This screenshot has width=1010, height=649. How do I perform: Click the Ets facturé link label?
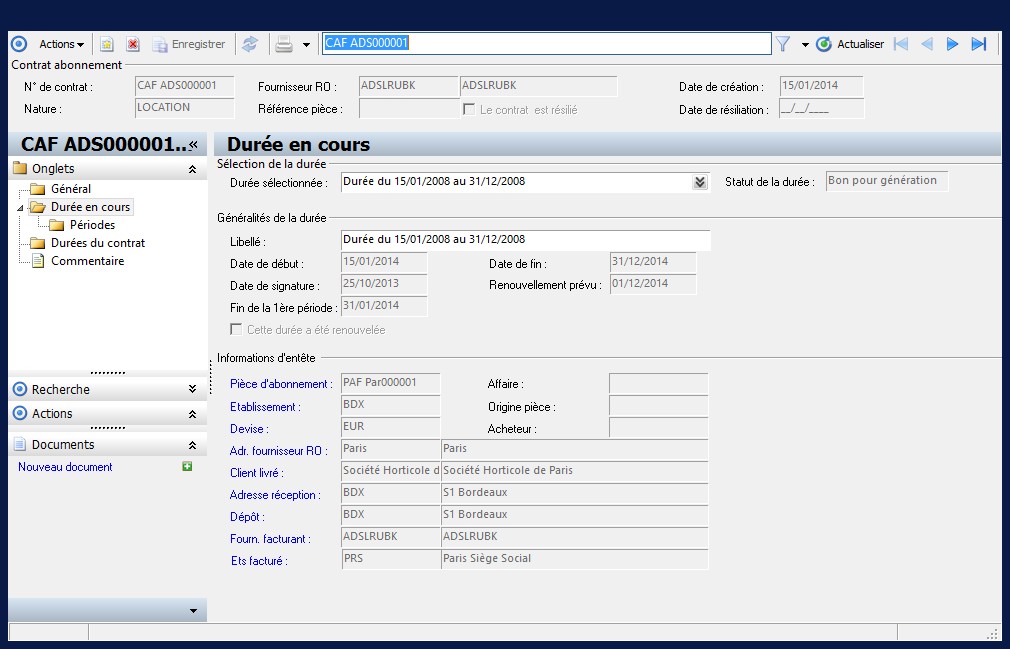click(x=259, y=561)
